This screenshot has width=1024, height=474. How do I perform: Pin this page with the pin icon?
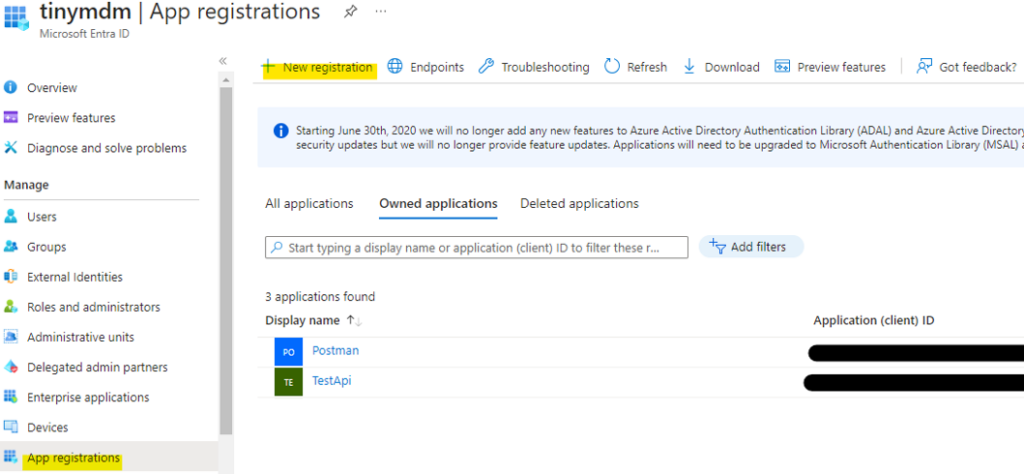click(x=351, y=12)
